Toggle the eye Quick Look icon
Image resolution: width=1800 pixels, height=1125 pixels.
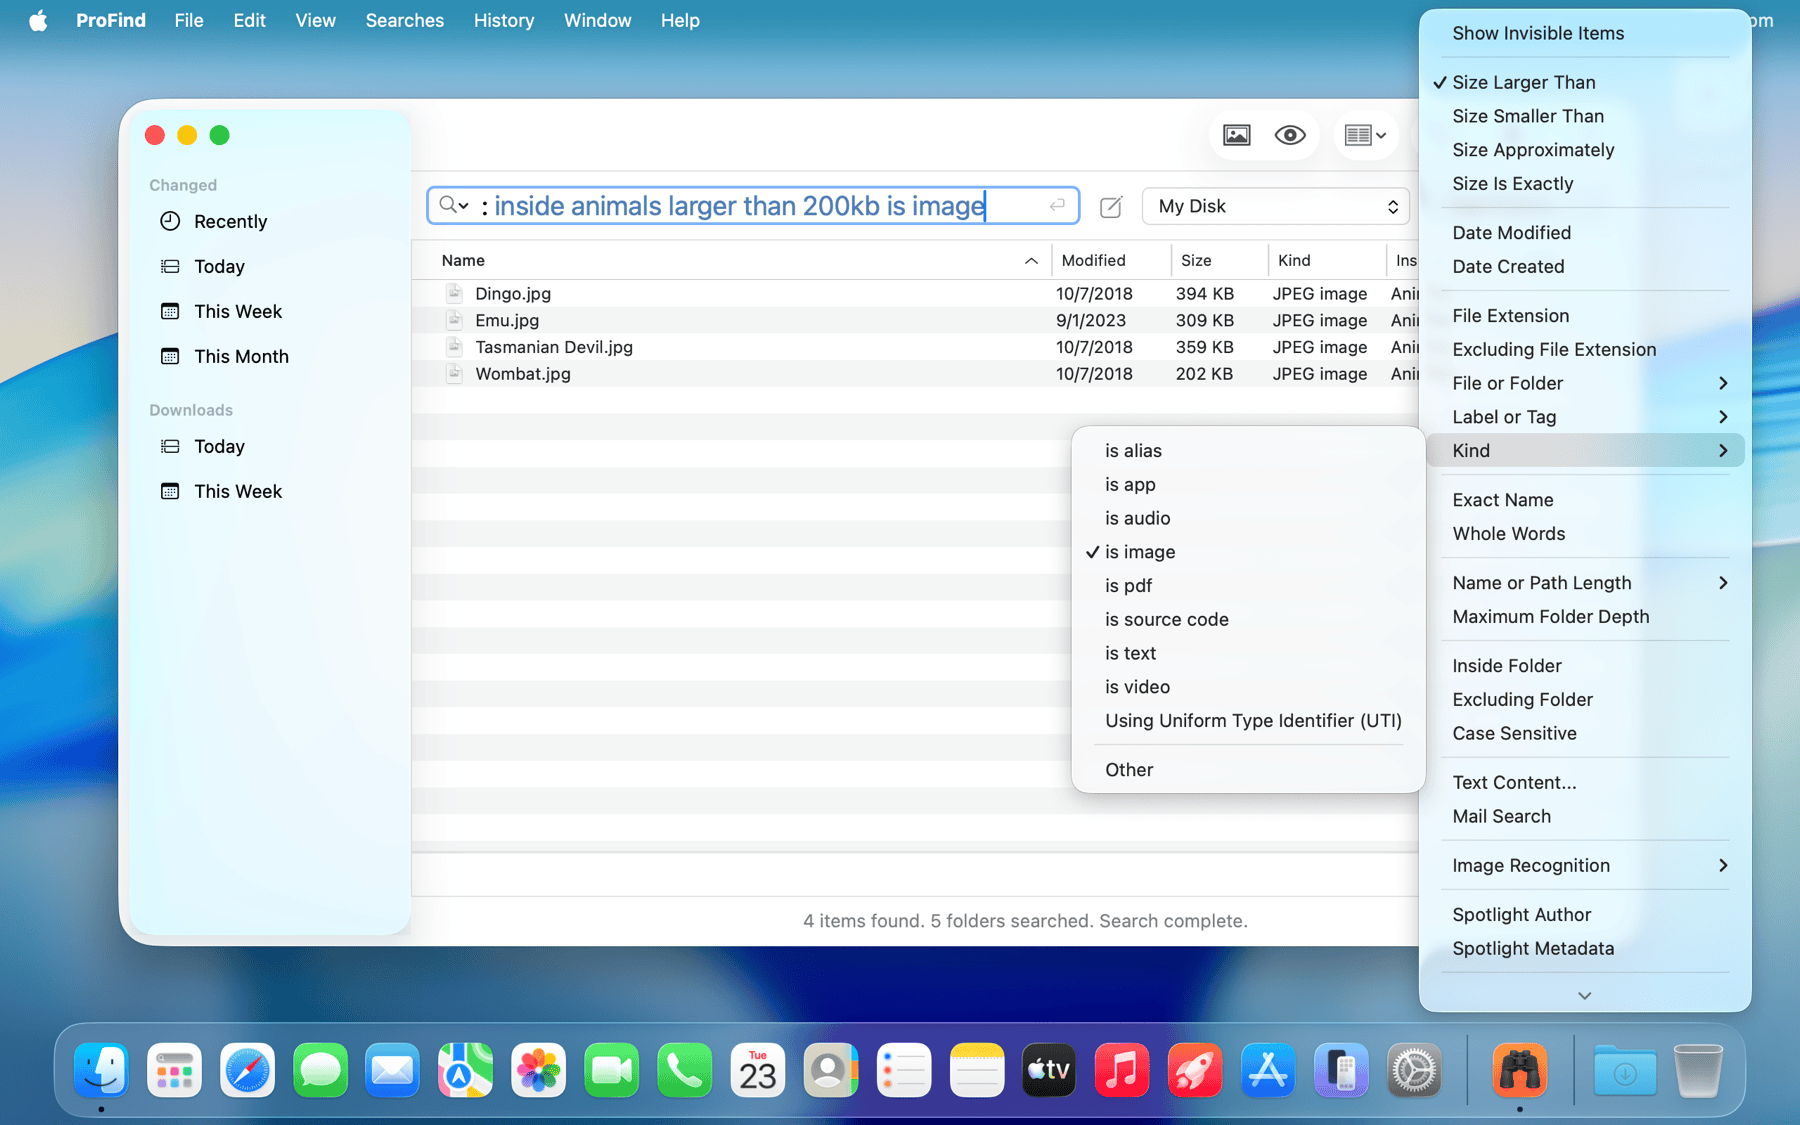click(x=1290, y=135)
